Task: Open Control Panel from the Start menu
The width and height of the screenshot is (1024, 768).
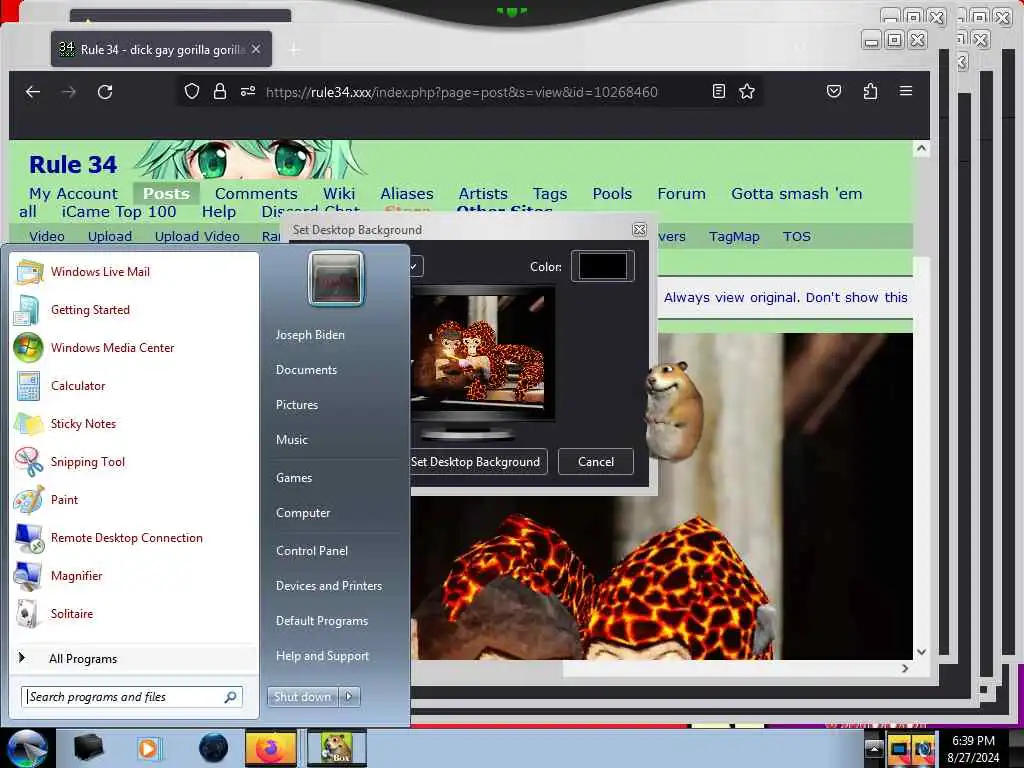Action: tap(312, 551)
